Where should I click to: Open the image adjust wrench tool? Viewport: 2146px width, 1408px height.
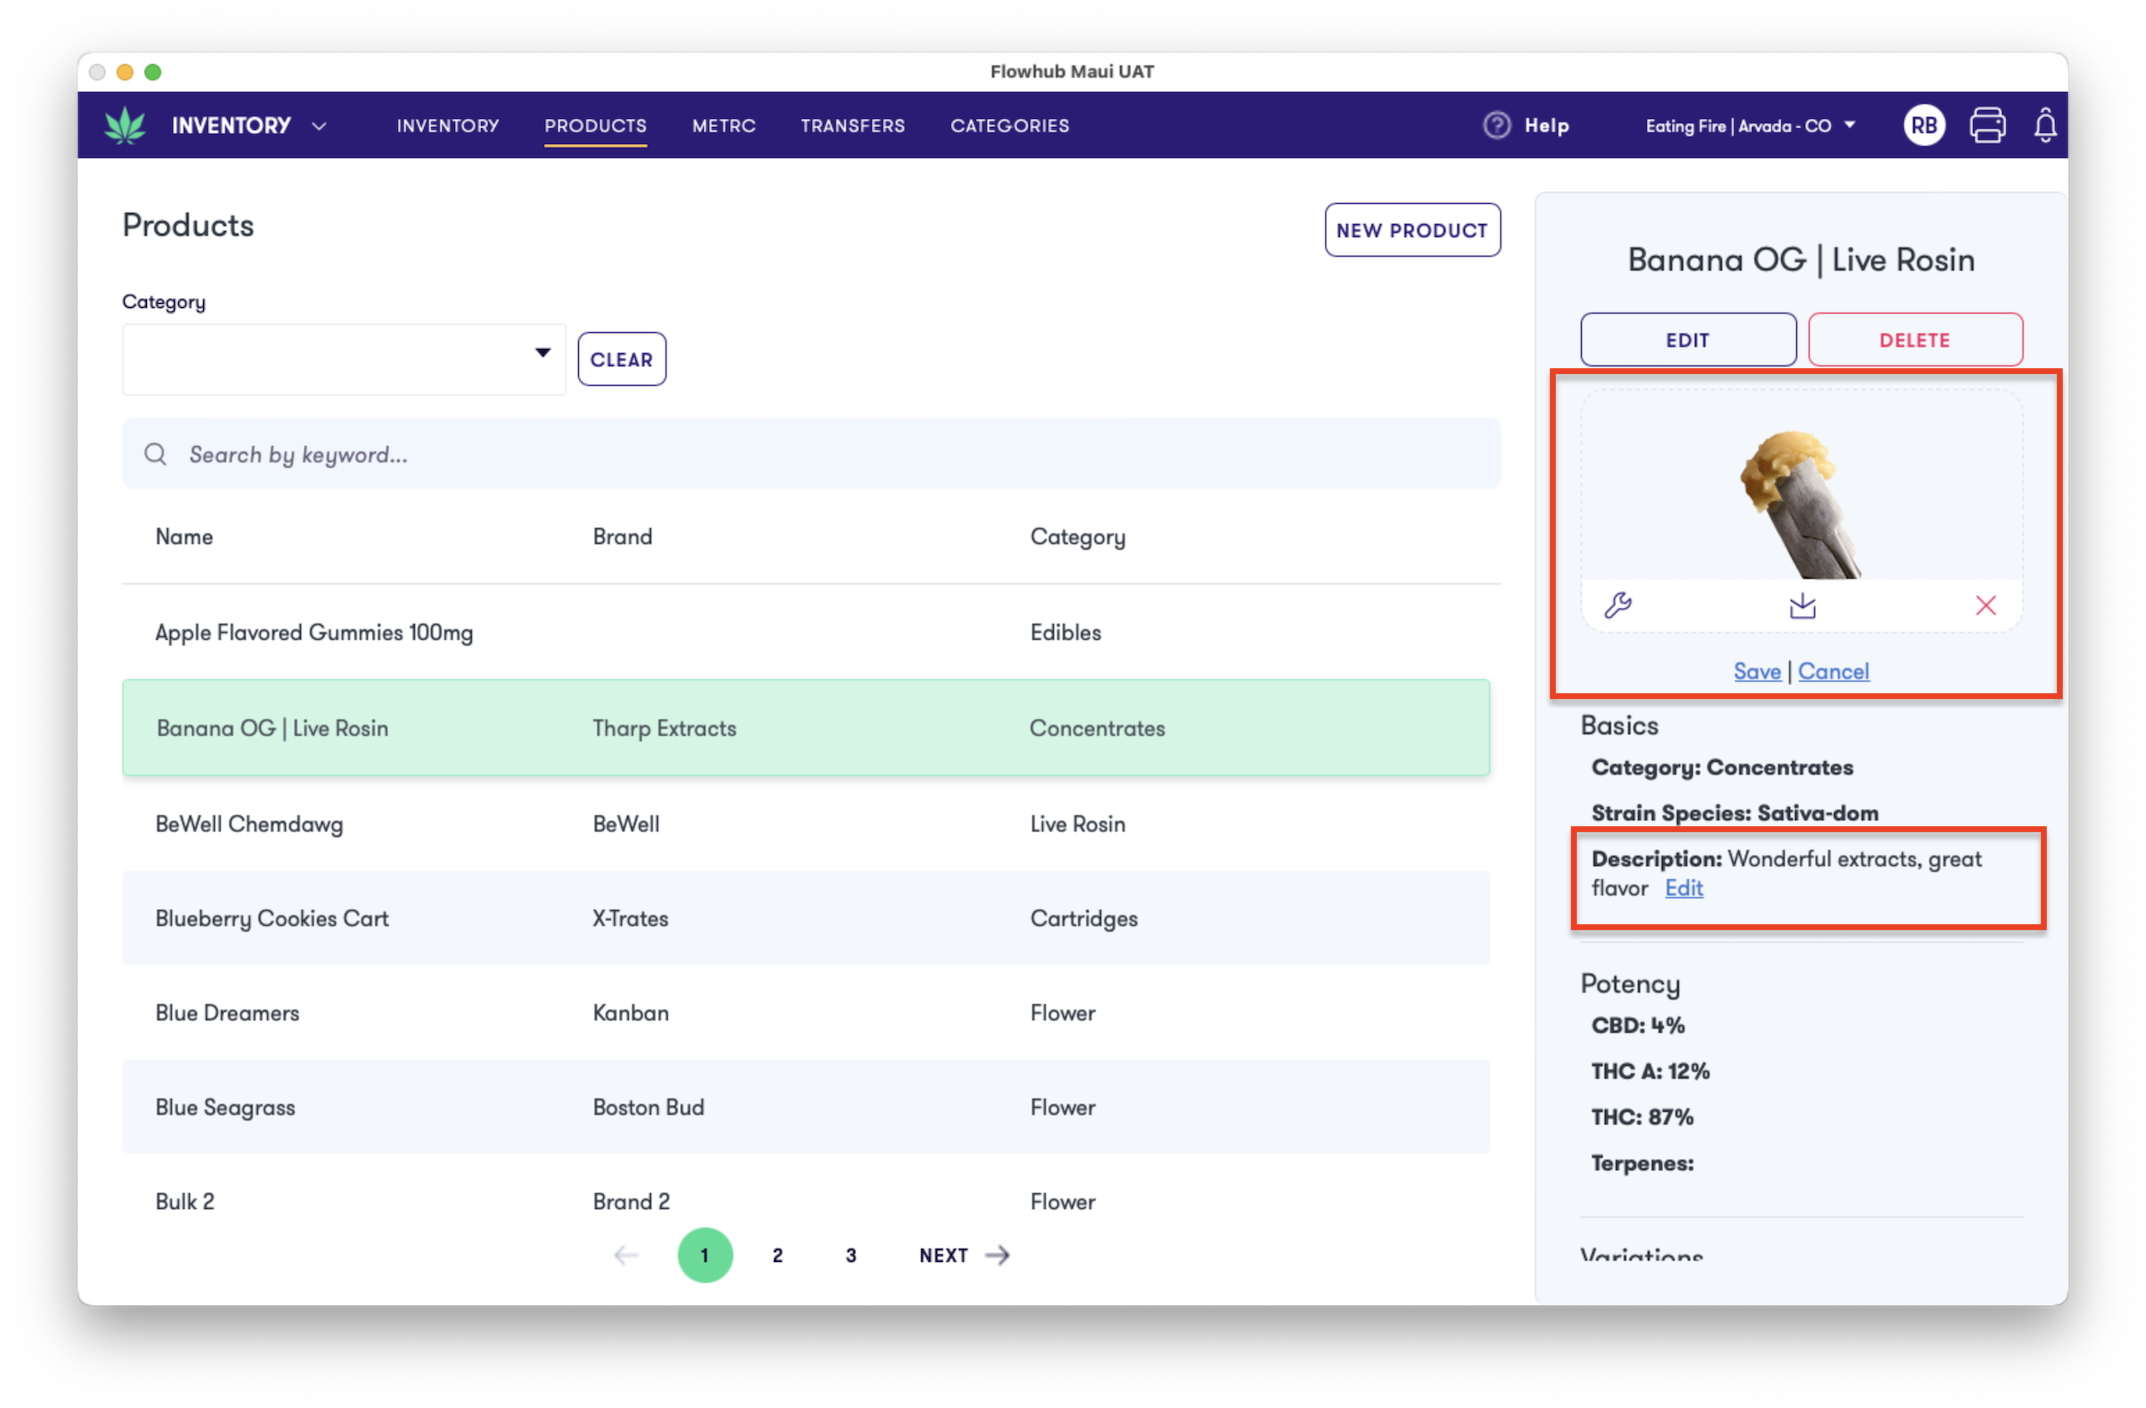tap(1619, 605)
